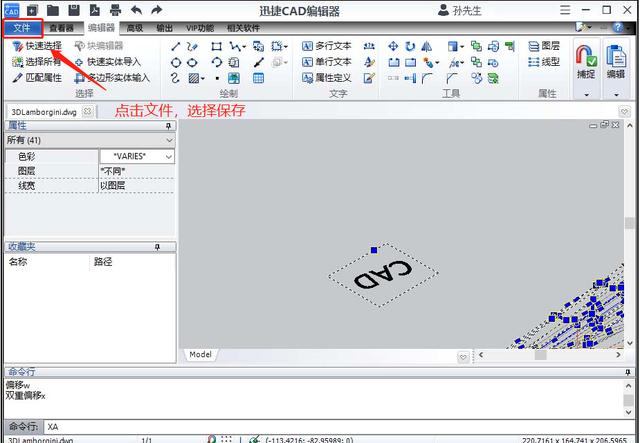Click 多边形实体输入 button
This screenshot has height=443, width=640.
click(x=112, y=78)
